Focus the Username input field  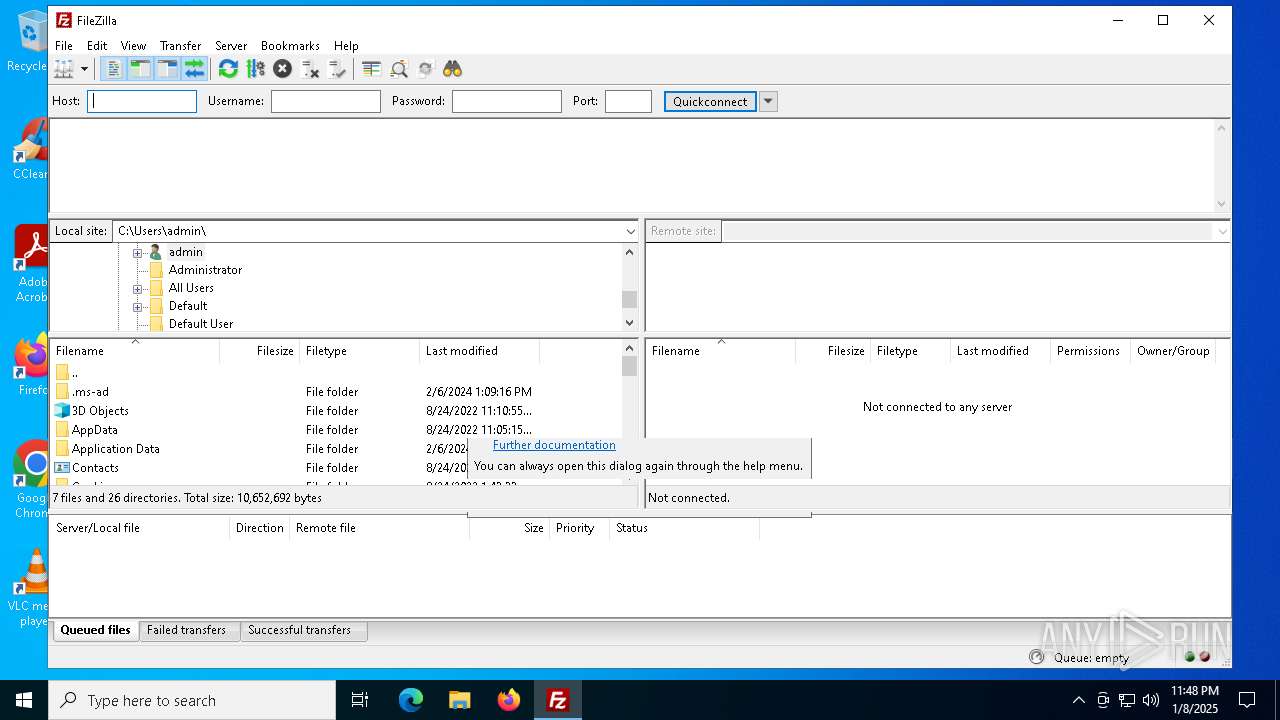[326, 101]
